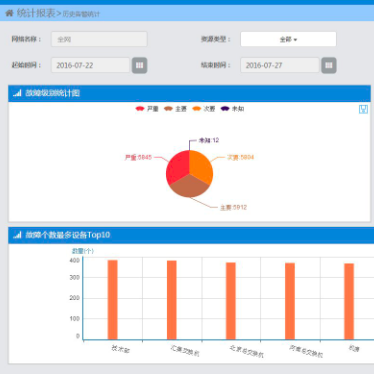
Task: Click the 汇聚交换机 x-axis label
Action: click(x=185, y=350)
